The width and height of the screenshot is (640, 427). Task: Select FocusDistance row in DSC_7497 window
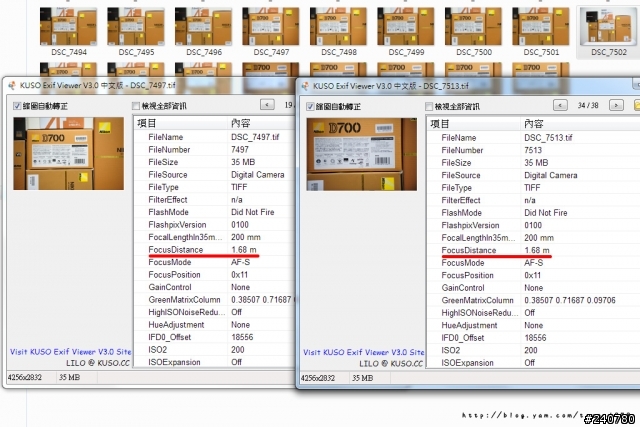[214, 249]
